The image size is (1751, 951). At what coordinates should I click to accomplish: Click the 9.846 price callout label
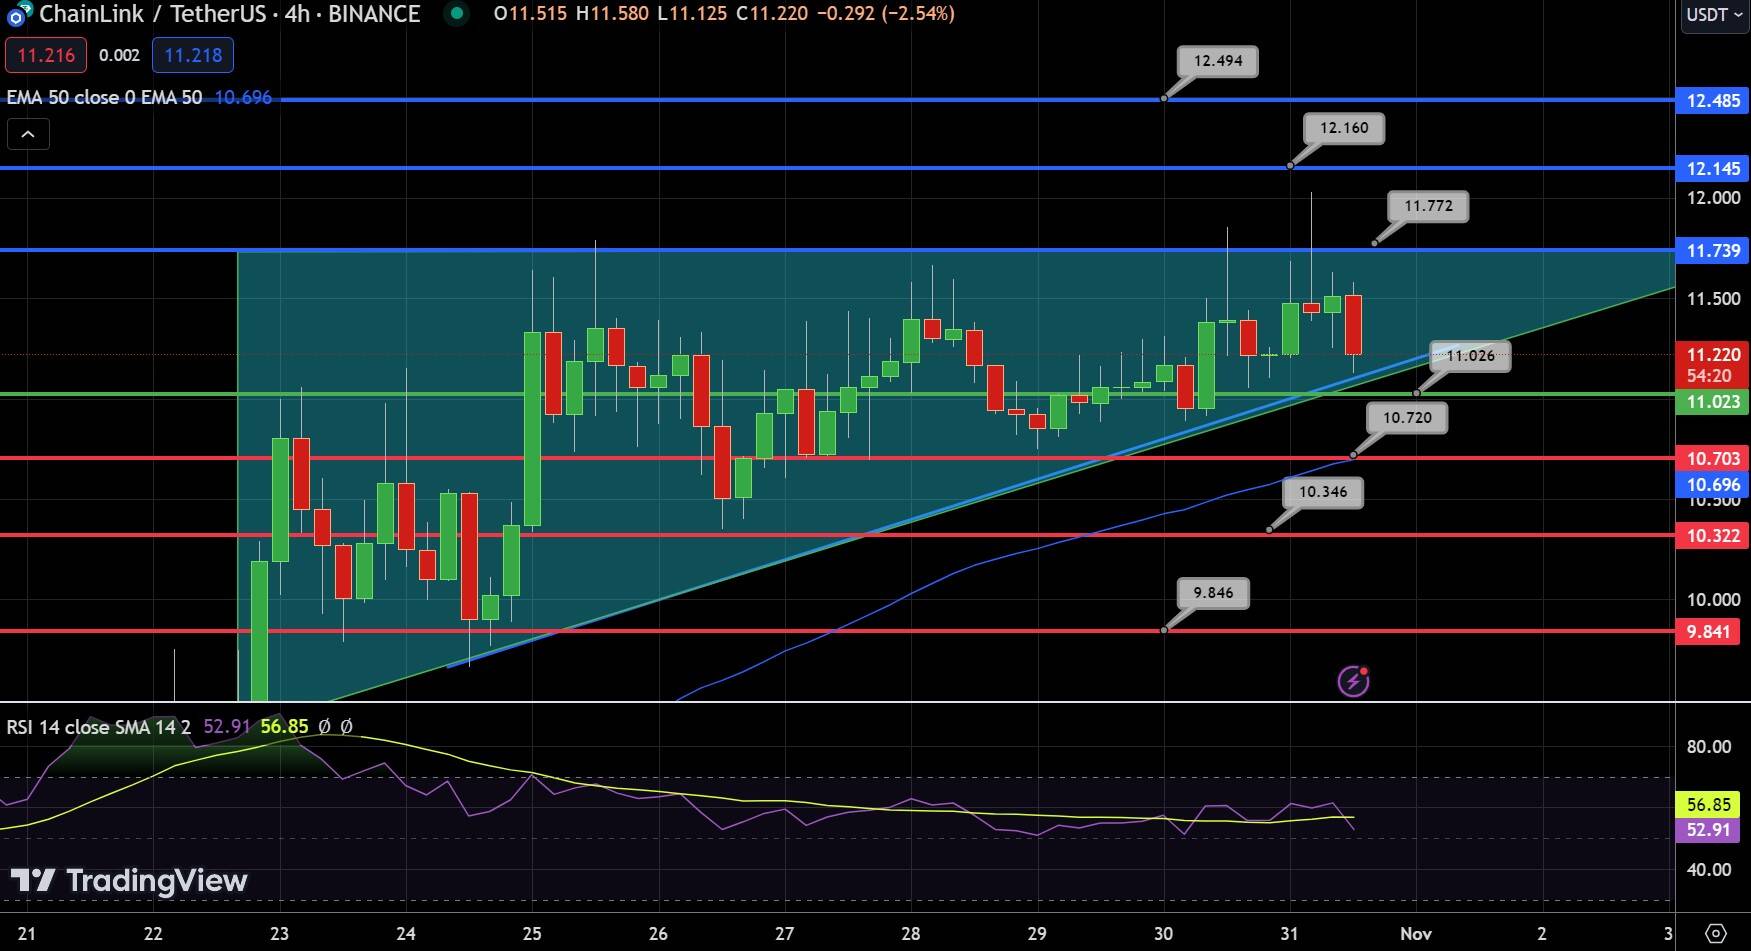(x=1213, y=593)
